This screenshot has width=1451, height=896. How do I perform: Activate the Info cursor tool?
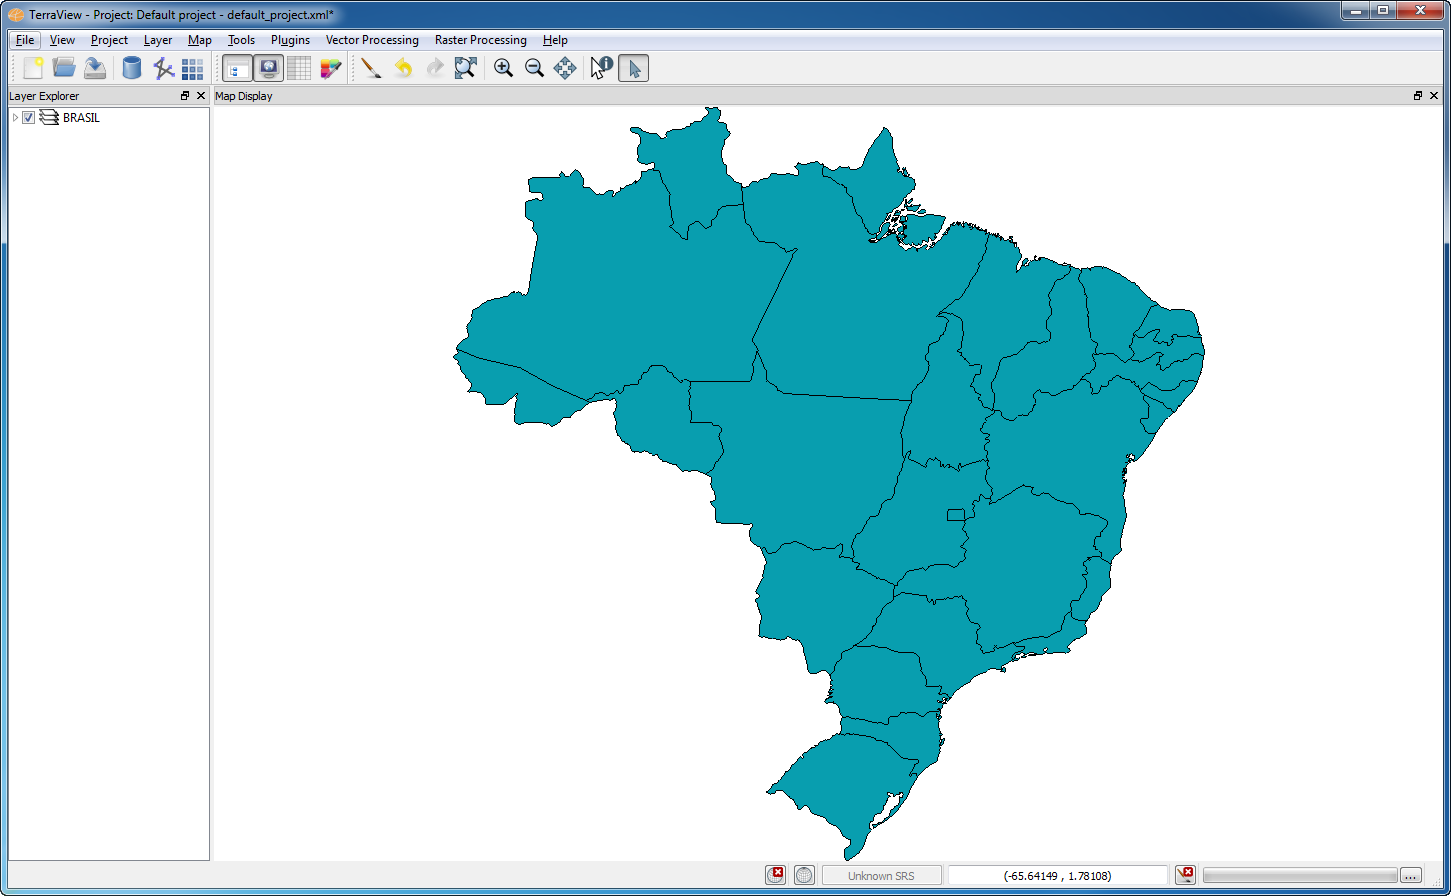pyautogui.click(x=601, y=68)
